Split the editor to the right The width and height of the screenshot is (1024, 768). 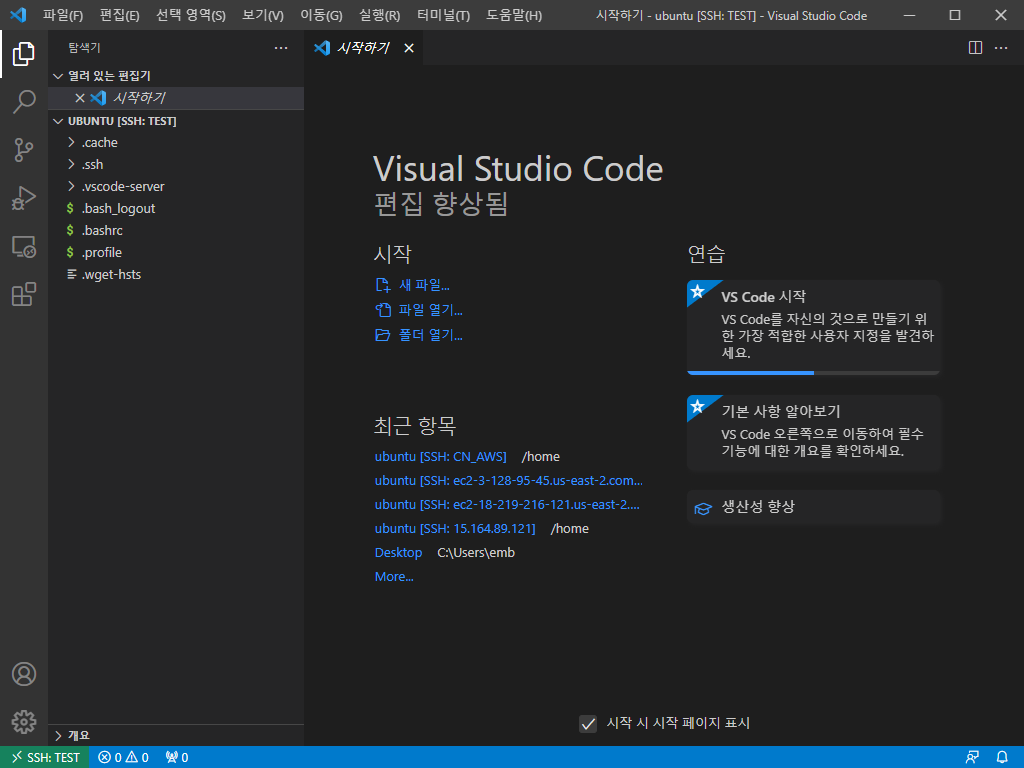click(975, 48)
